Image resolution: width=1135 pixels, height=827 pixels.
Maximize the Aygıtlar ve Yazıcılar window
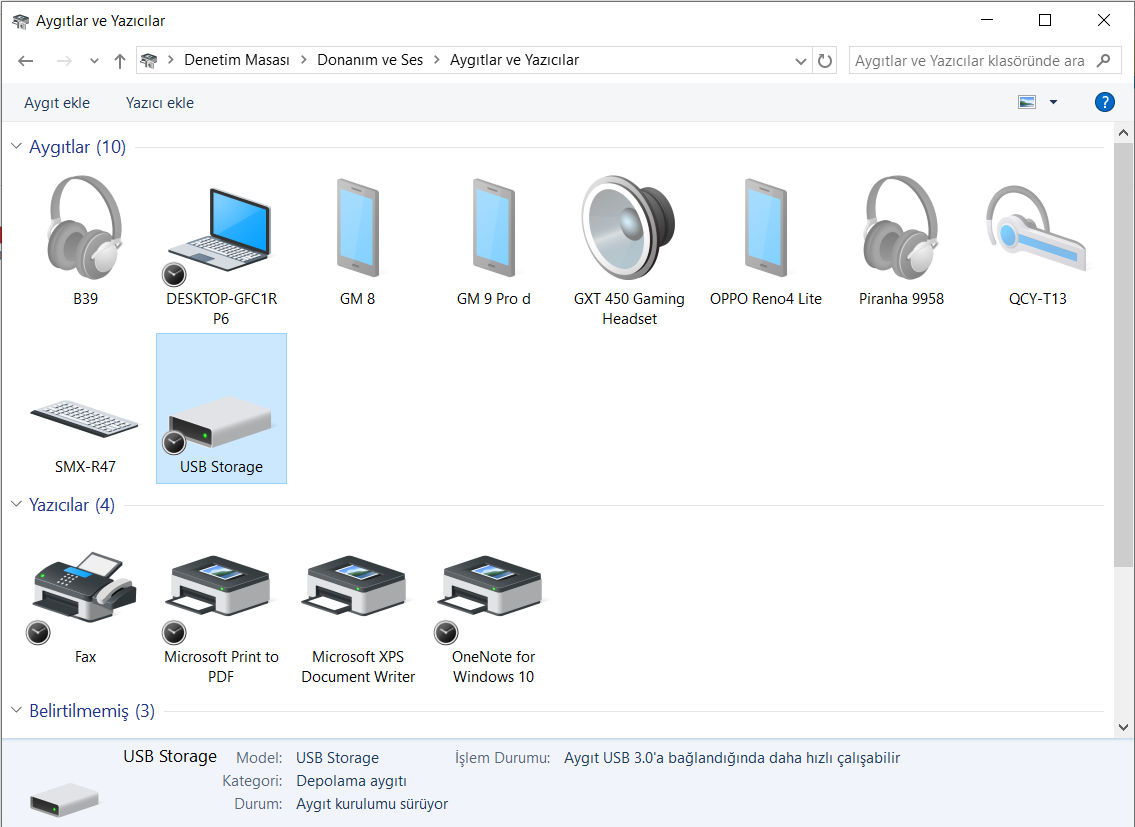tap(1045, 20)
